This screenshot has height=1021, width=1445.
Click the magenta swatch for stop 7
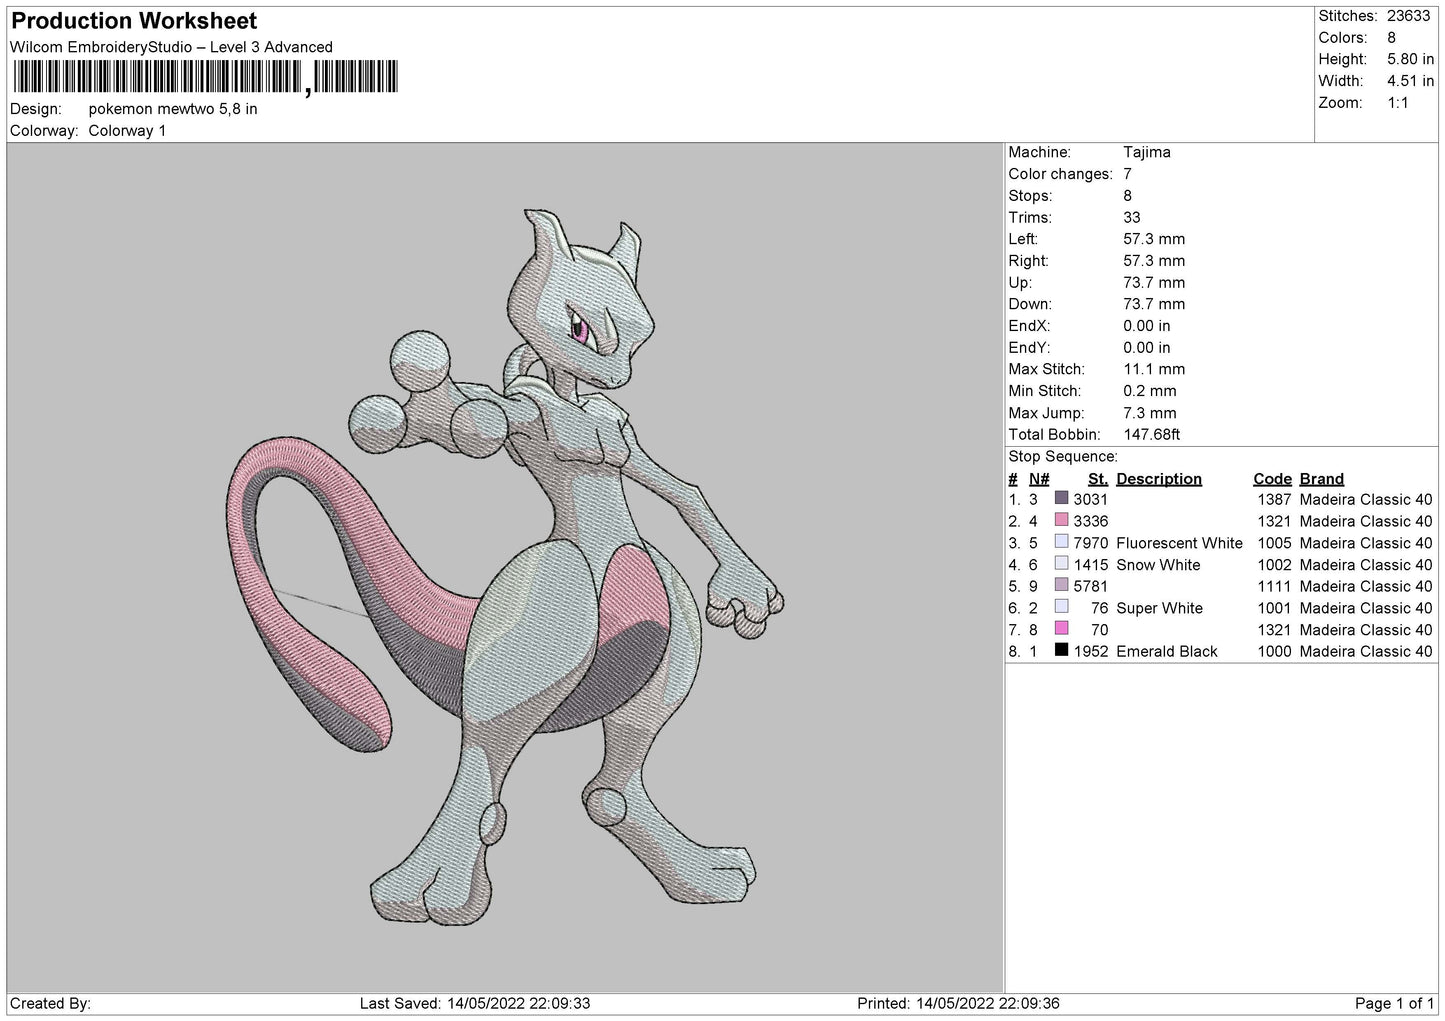[1061, 628]
